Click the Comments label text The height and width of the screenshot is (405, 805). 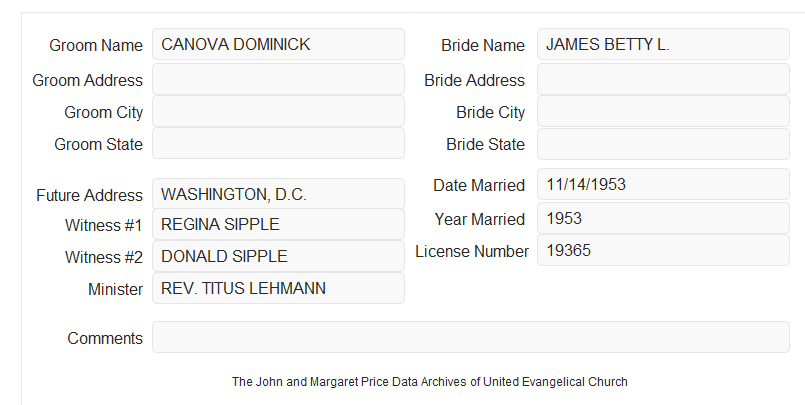[105, 338]
